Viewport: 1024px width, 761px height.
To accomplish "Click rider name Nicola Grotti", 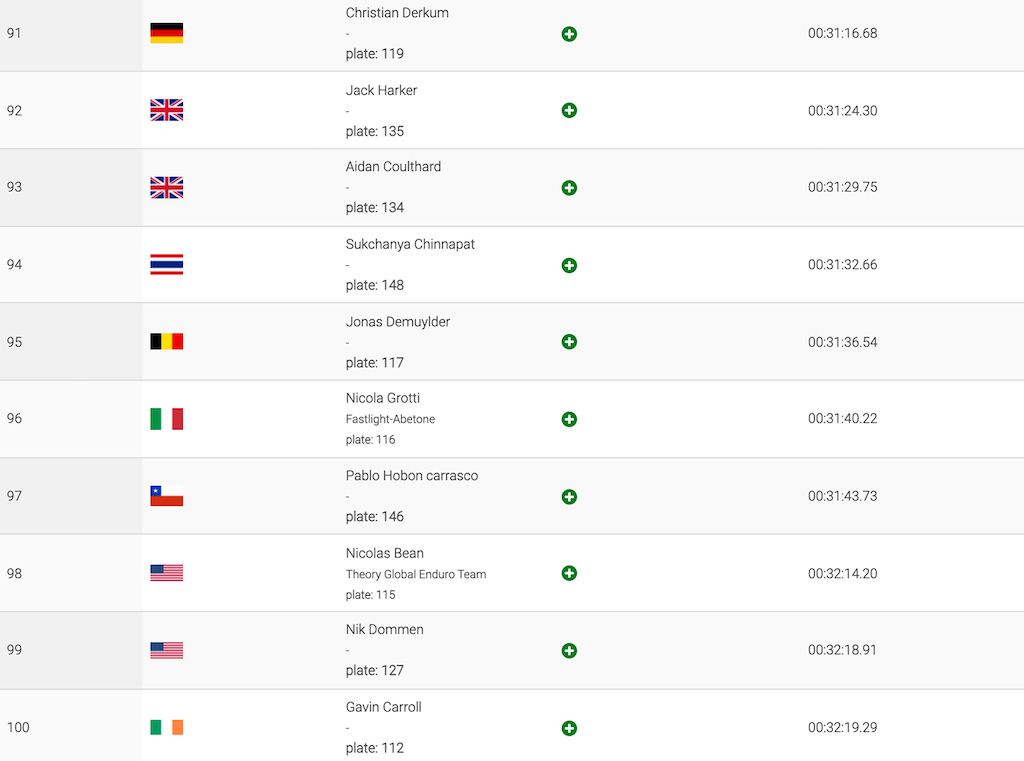I will pyautogui.click(x=383, y=398).
